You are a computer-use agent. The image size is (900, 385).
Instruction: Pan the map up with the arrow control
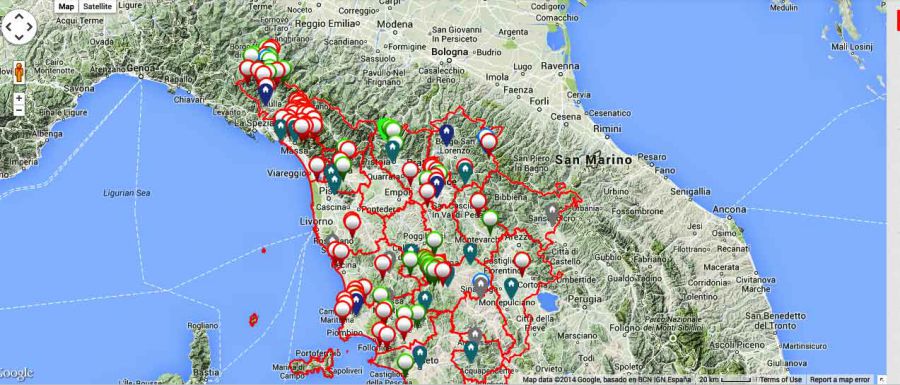[19, 17]
